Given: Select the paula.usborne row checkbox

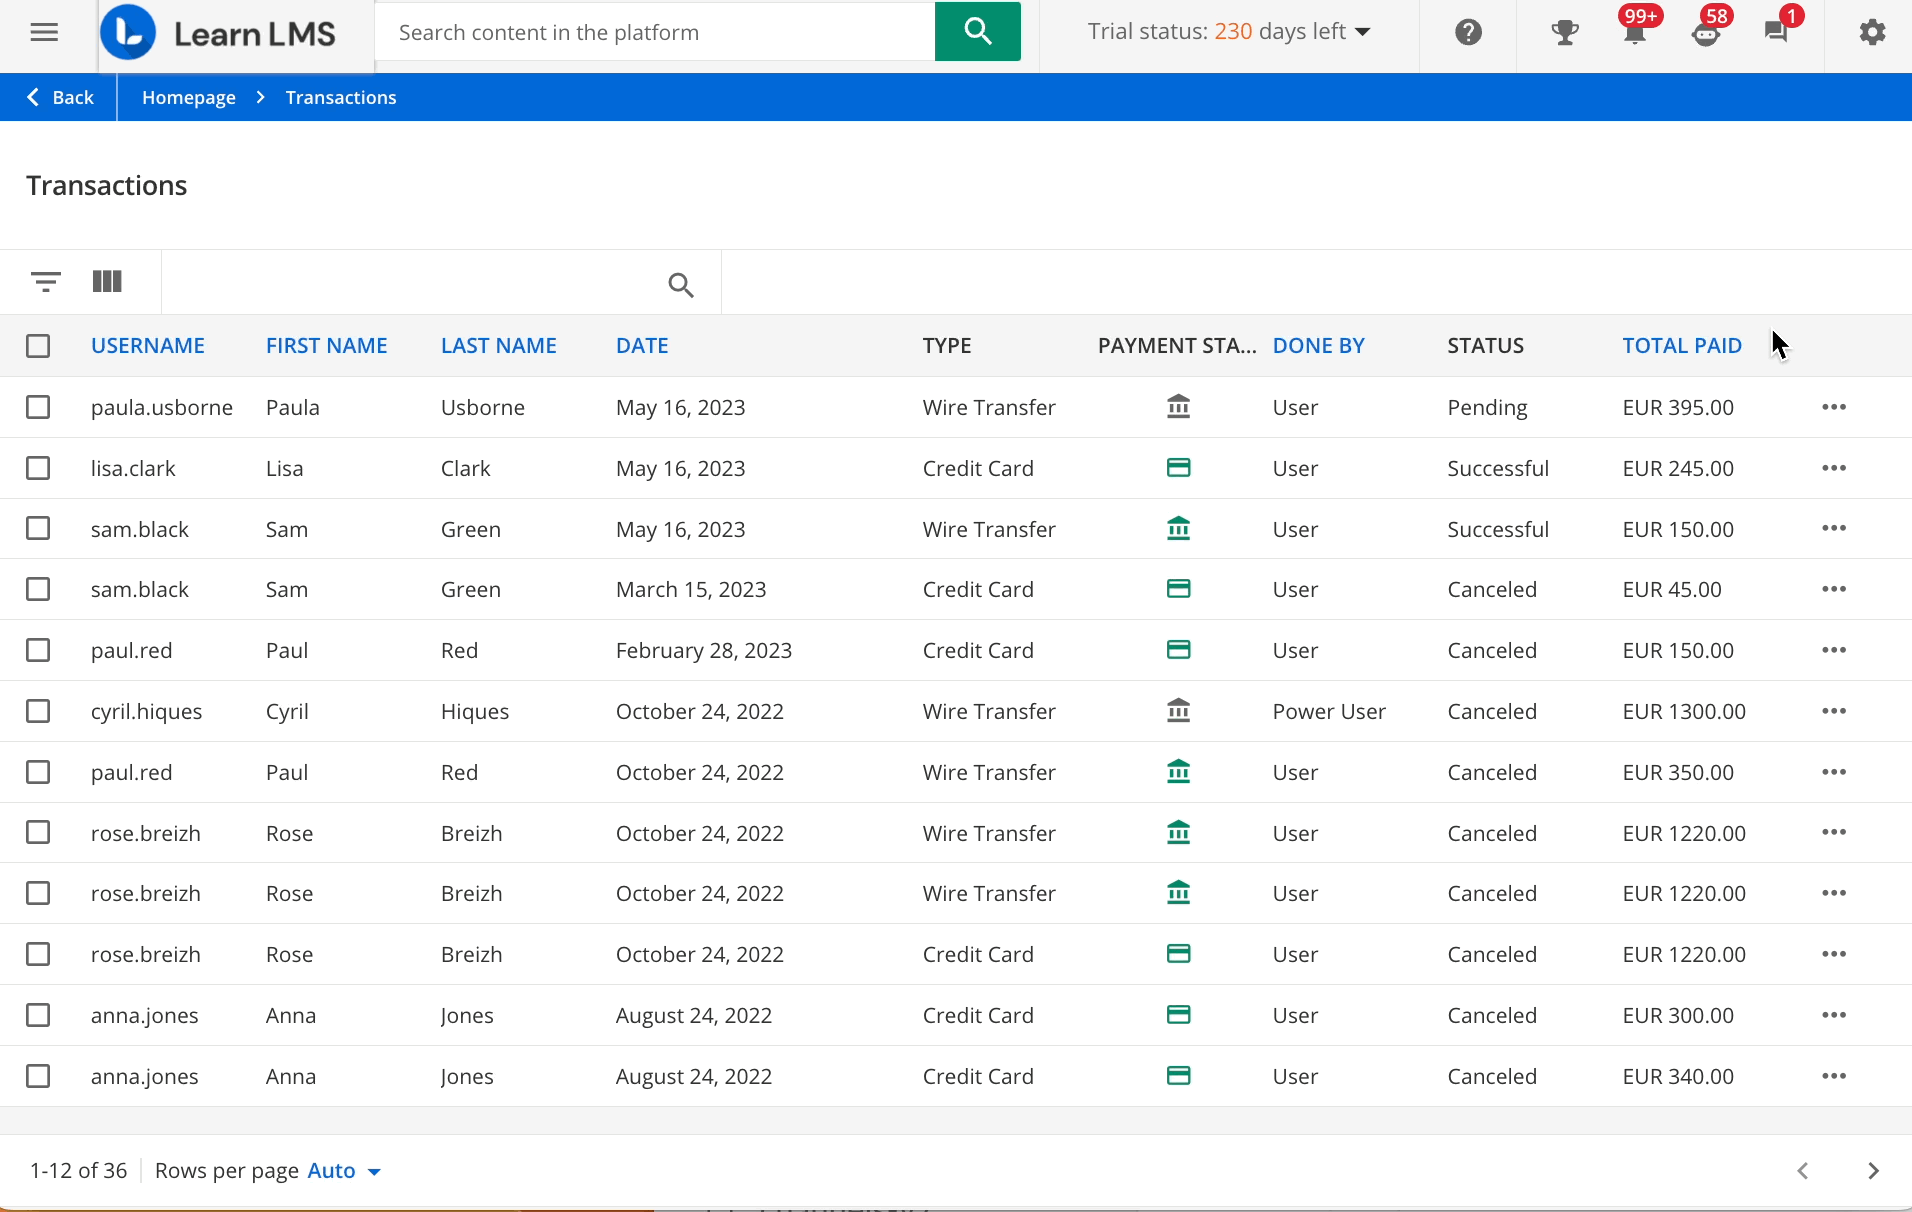Looking at the screenshot, I should pos(38,407).
